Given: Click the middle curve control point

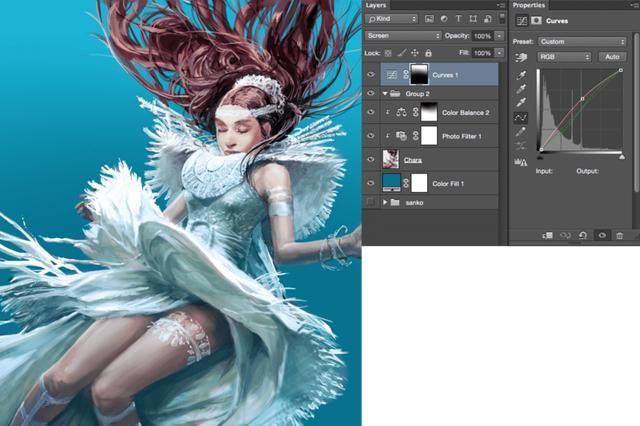Looking at the screenshot, I should 582,99.
